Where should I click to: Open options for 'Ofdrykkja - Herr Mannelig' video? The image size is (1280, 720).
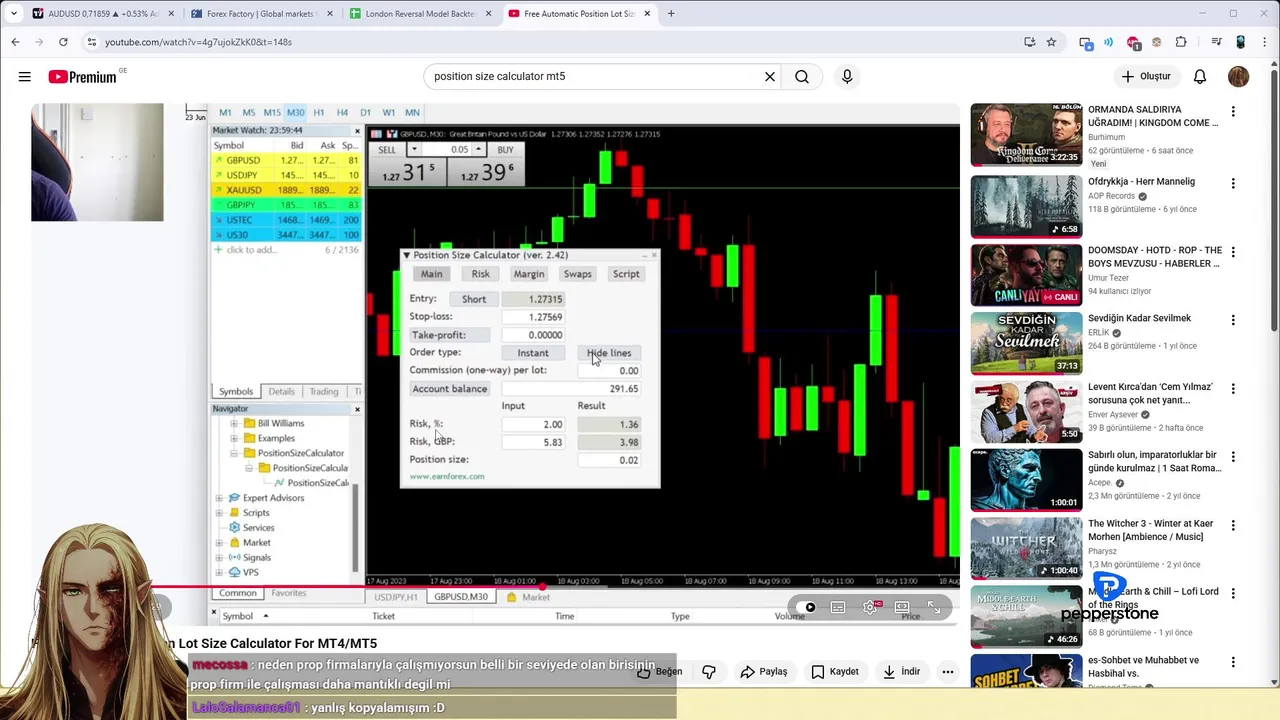coord(1233,183)
